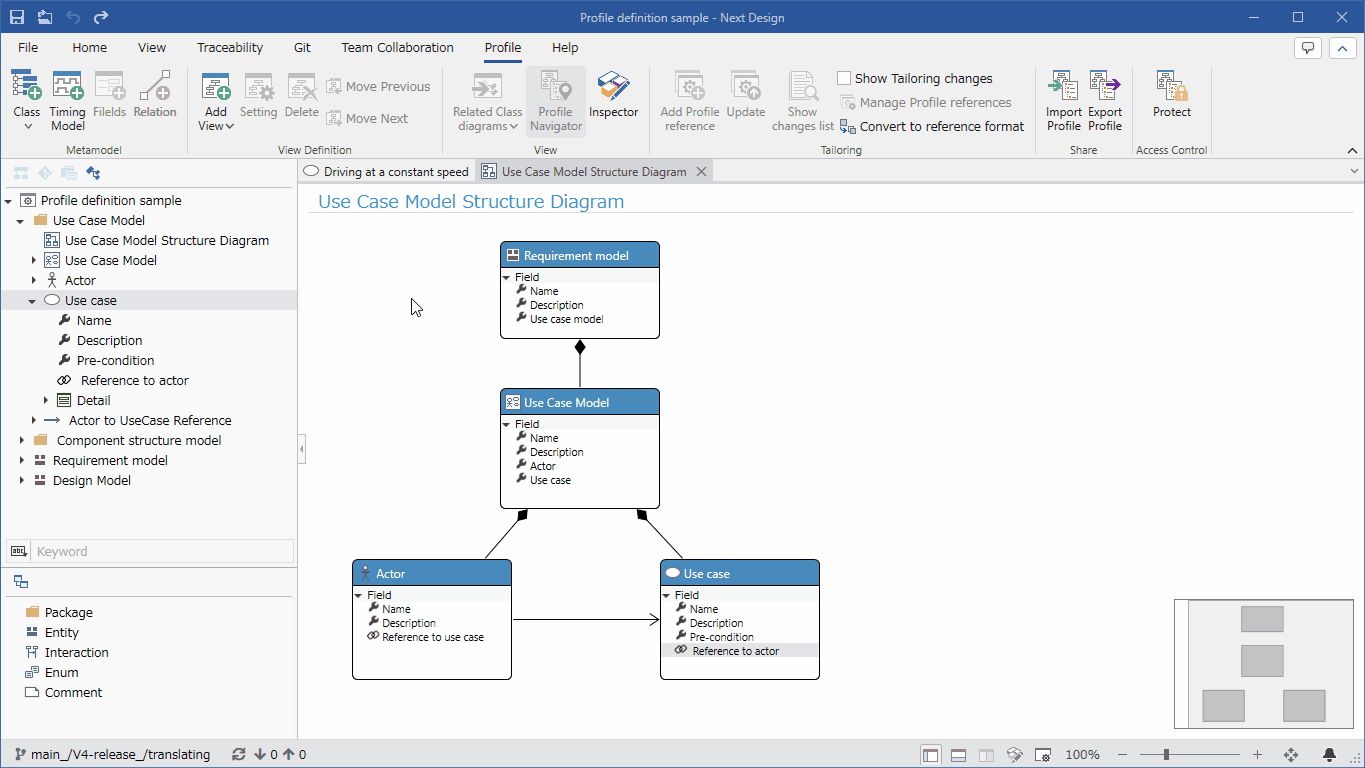1365x768 pixels.
Task: Expand Actor to UseCase Reference node
Action: 34,421
